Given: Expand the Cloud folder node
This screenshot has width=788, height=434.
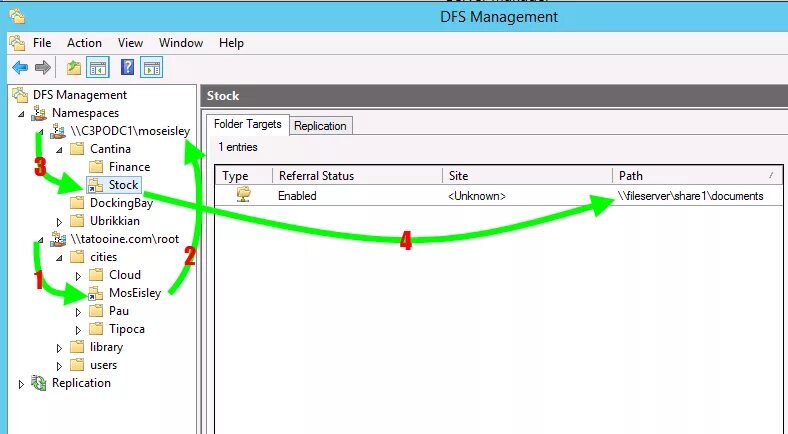Looking at the screenshot, I should (78, 276).
